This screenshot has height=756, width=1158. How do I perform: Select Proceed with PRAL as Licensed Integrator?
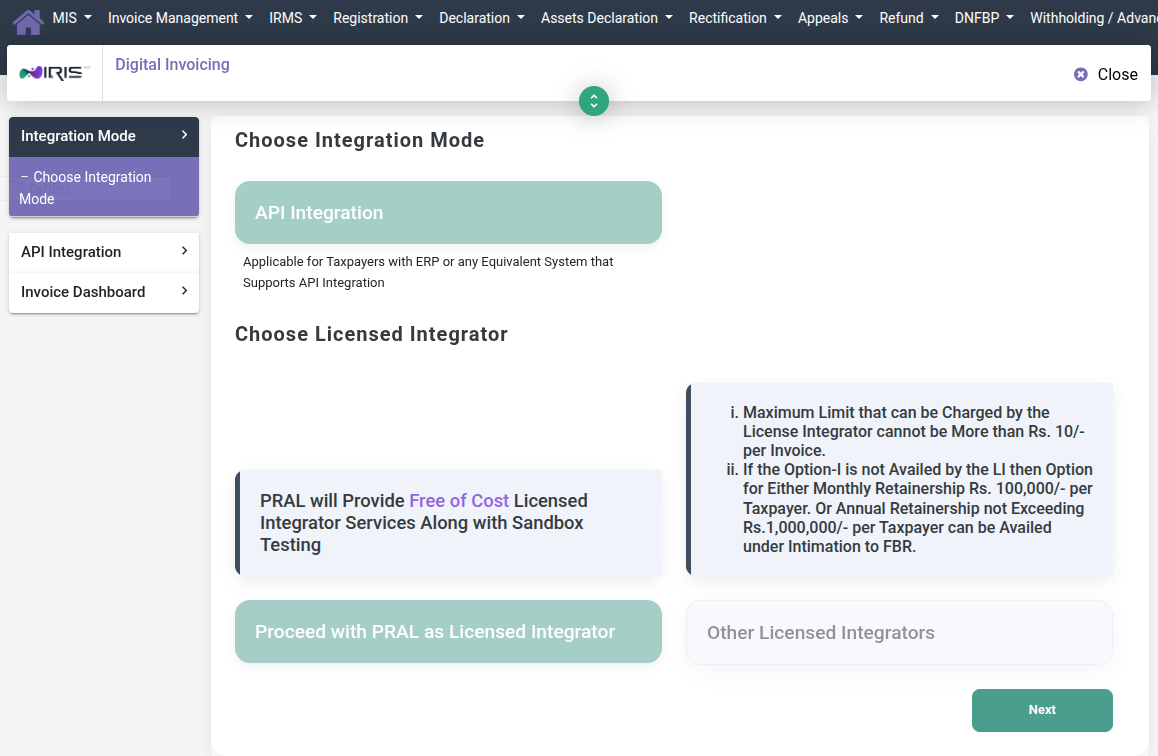click(447, 631)
